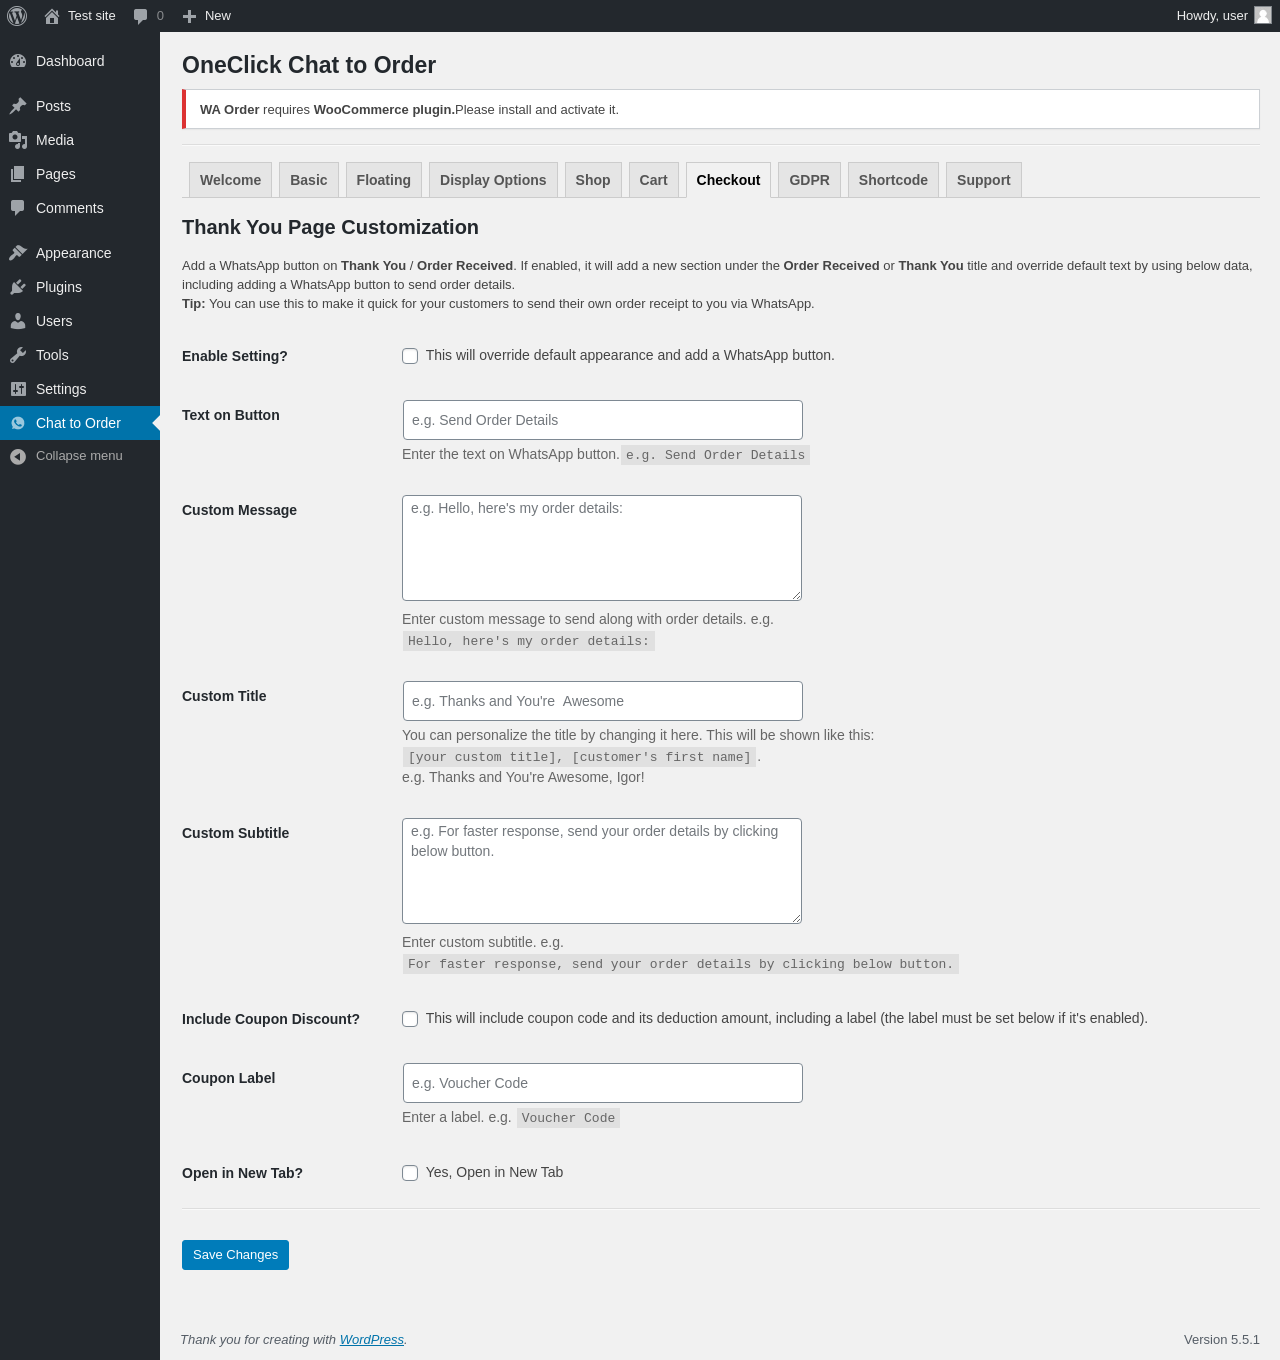Click the user avatar icon

coord(1263,15)
